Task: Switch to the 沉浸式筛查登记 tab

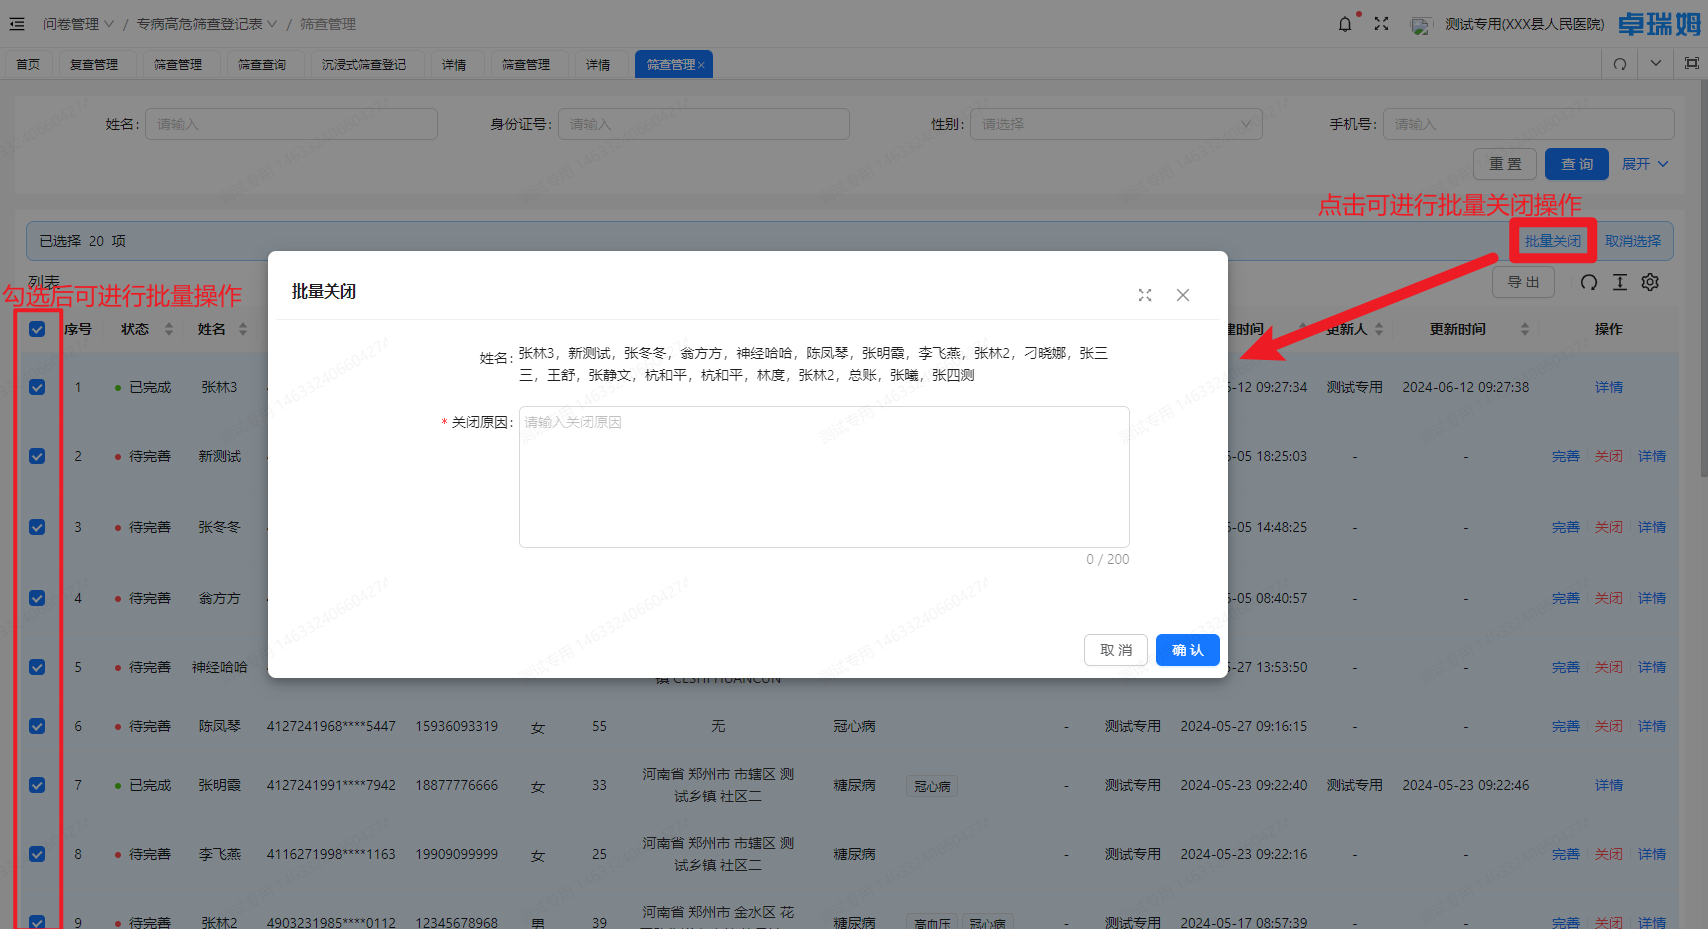Action: click(x=364, y=65)
